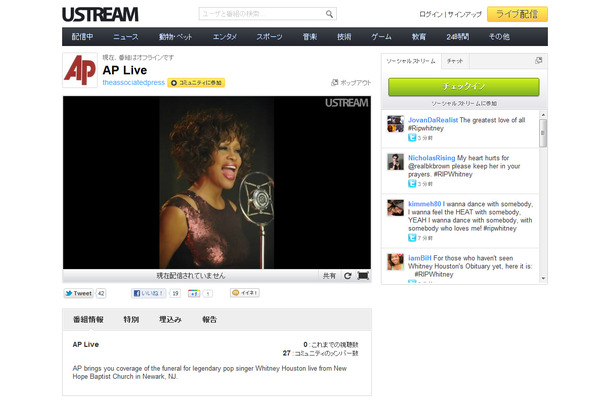
Task: Open the エンタメ navigation item
Action: 225,37
